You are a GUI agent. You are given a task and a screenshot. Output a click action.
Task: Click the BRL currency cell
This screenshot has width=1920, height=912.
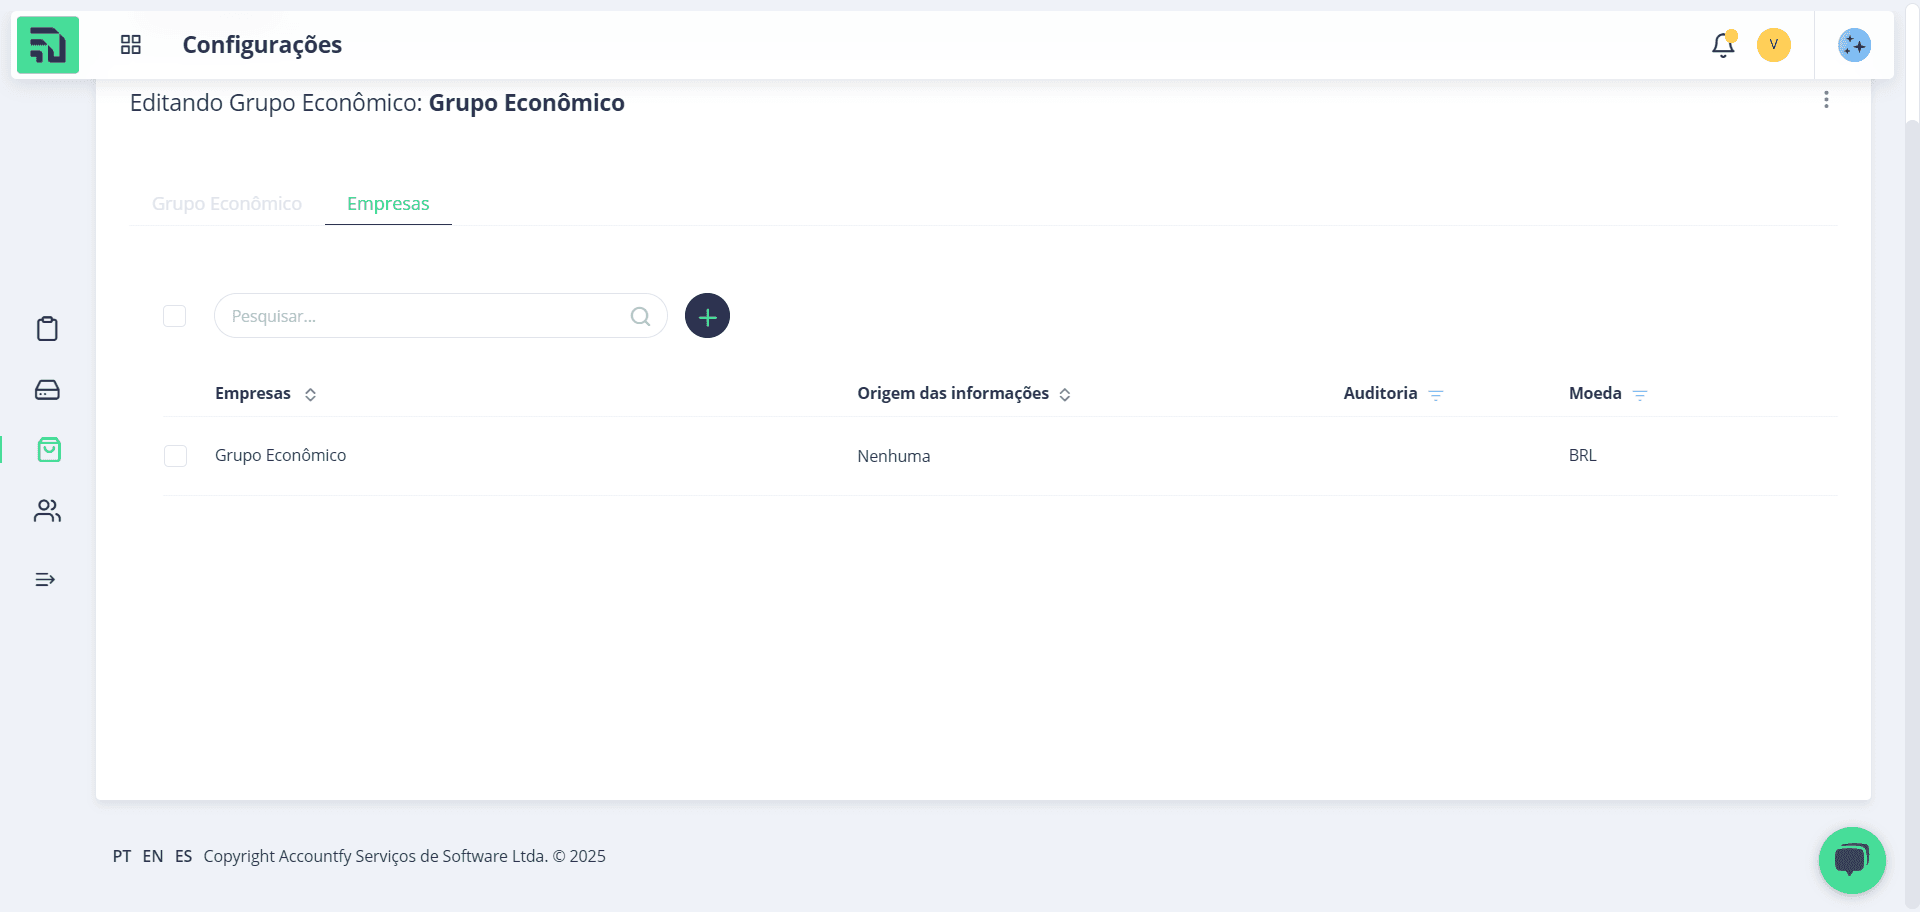tap(1583, 455)
